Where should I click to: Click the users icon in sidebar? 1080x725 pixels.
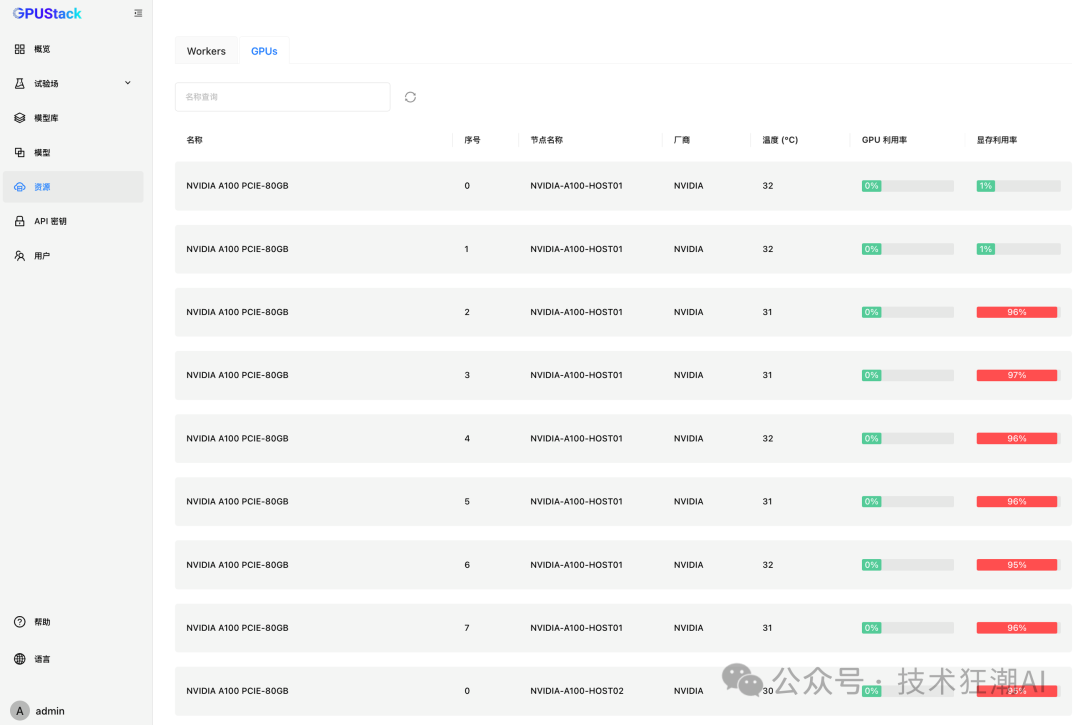tap(20, 256)
